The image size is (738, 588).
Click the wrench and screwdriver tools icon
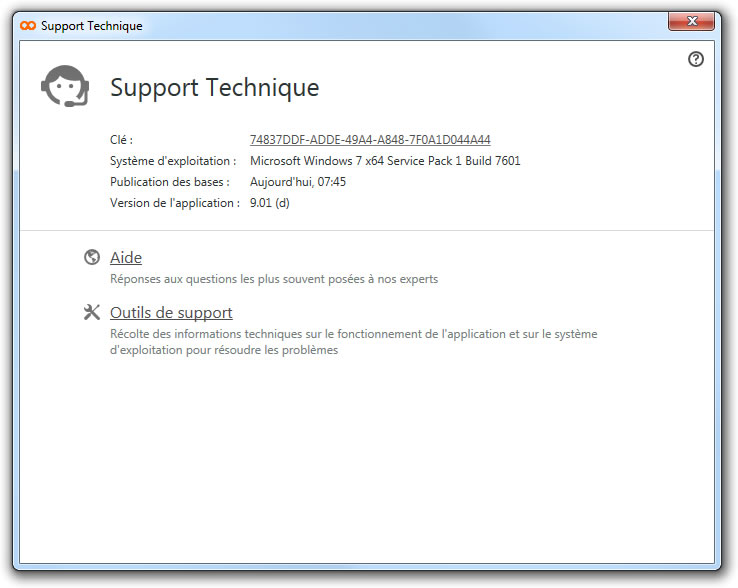pos(92,312)
